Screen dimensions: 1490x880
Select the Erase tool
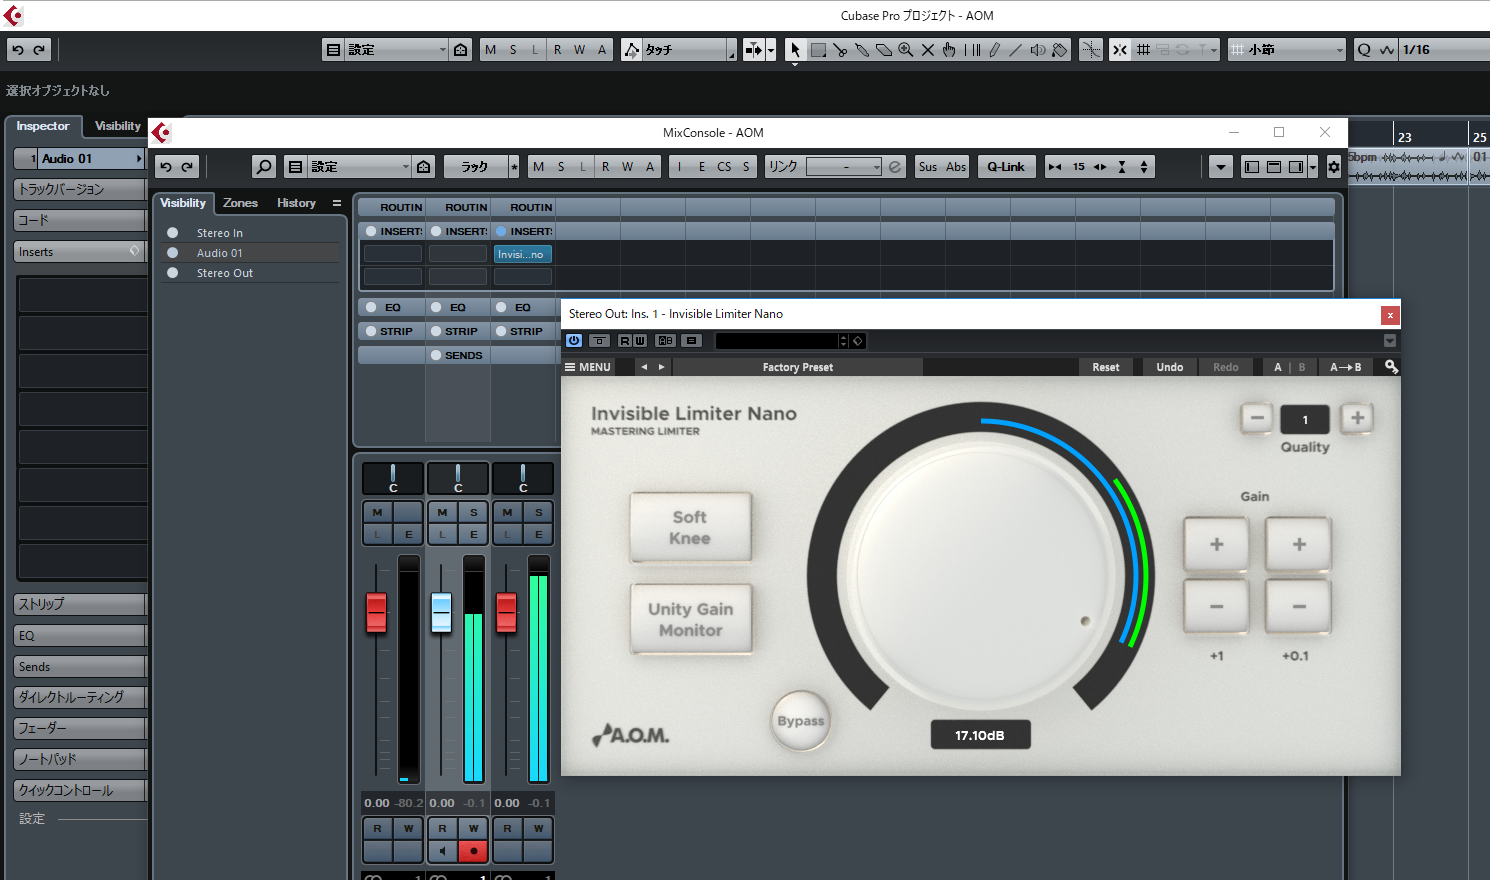[884, 49]
